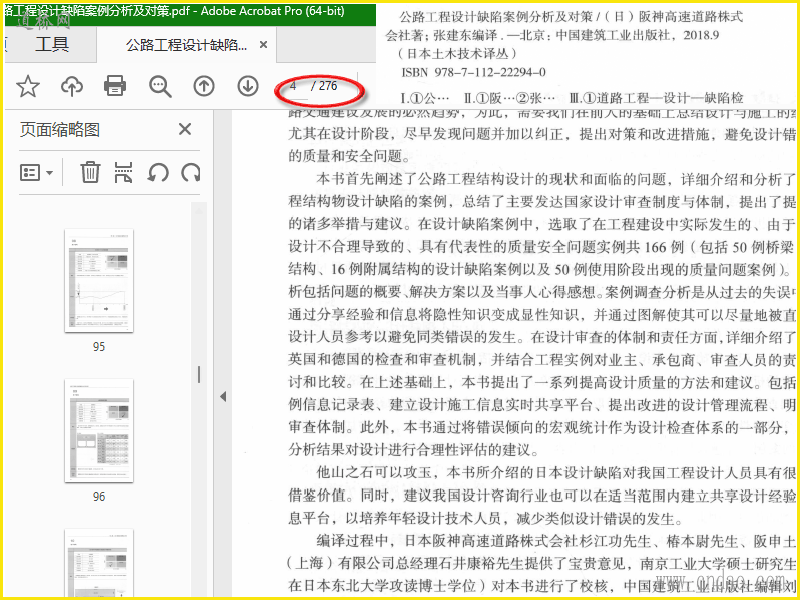This screenshot has height=600, width=800.
Task: Click thumbnail page label 96
Action: point(99,497)
